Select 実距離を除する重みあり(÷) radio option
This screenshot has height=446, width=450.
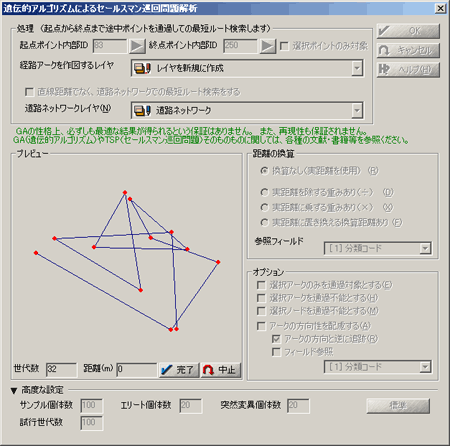[x=264, y=192]
